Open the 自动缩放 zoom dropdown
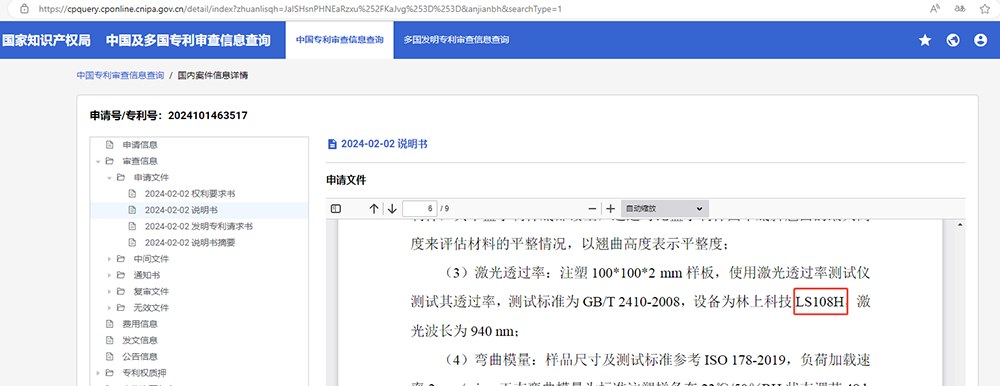This screenshot has height=386, width=1000. [x=664, y=209]
